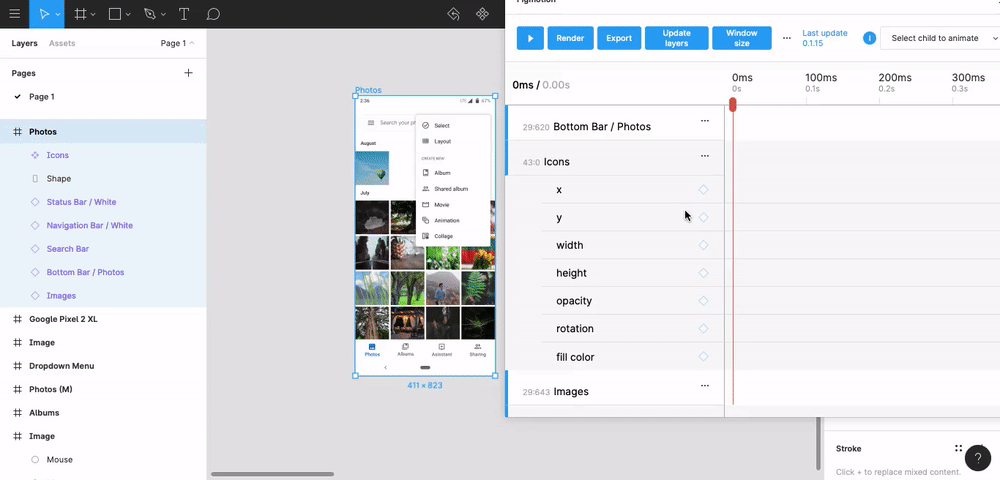1000x480 pixels.
Task: Click the Update layers button
Action: [677, 38]
